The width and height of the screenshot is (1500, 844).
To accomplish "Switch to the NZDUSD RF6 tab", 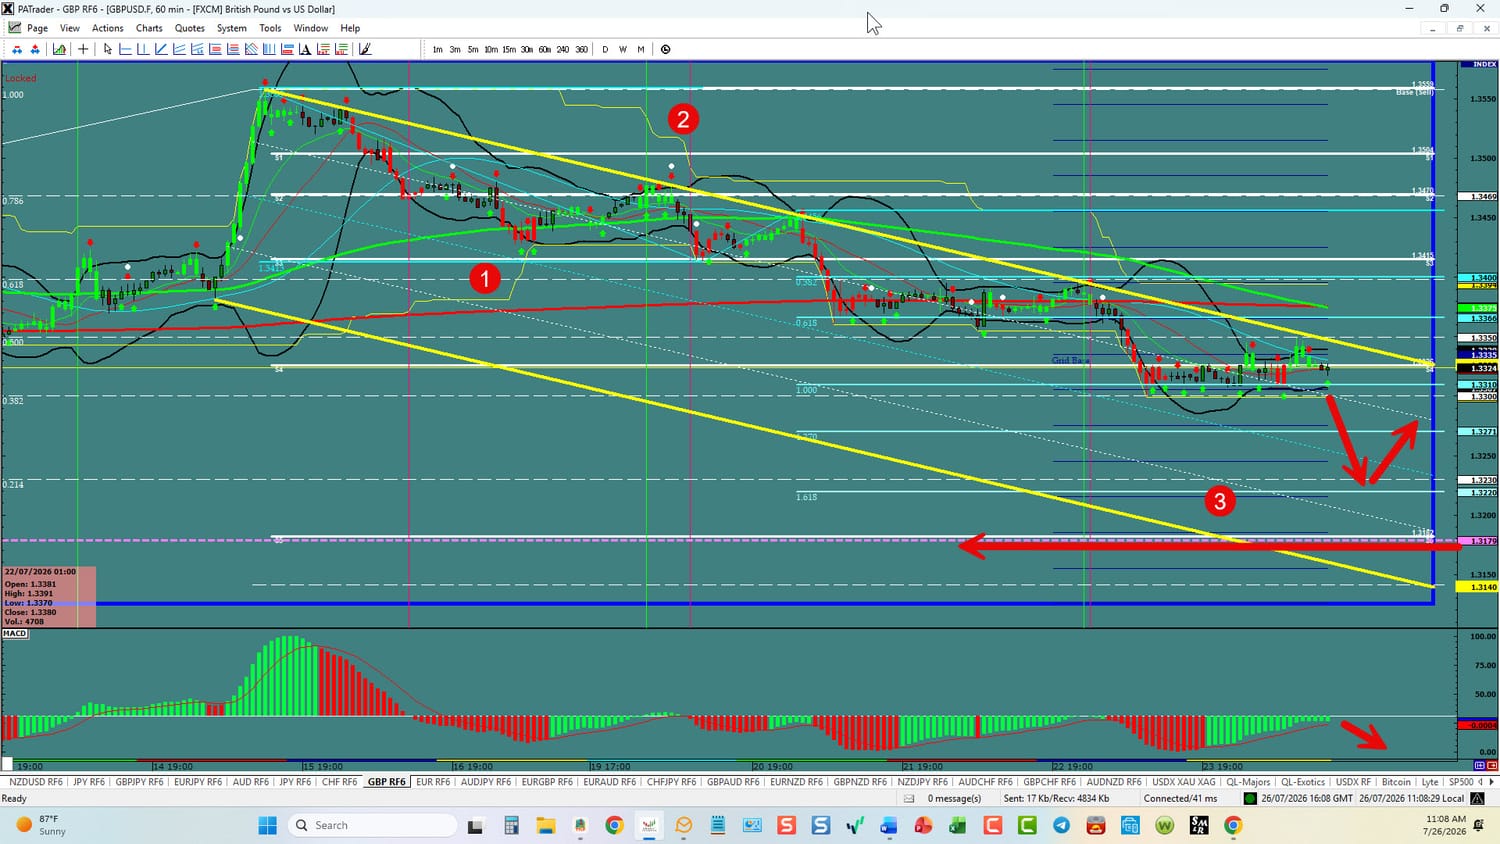I will 35,782.
